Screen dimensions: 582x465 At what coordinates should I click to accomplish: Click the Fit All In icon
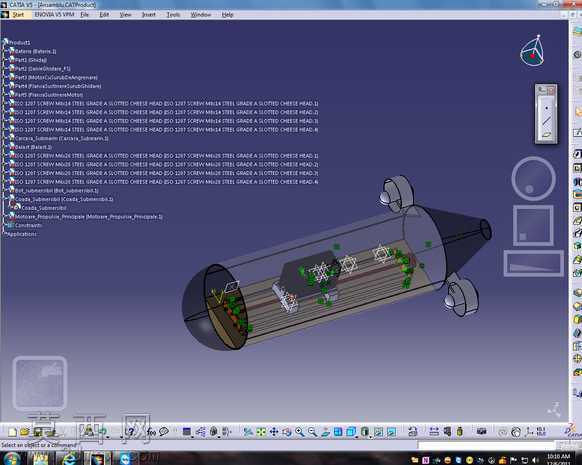coord(261,432)
